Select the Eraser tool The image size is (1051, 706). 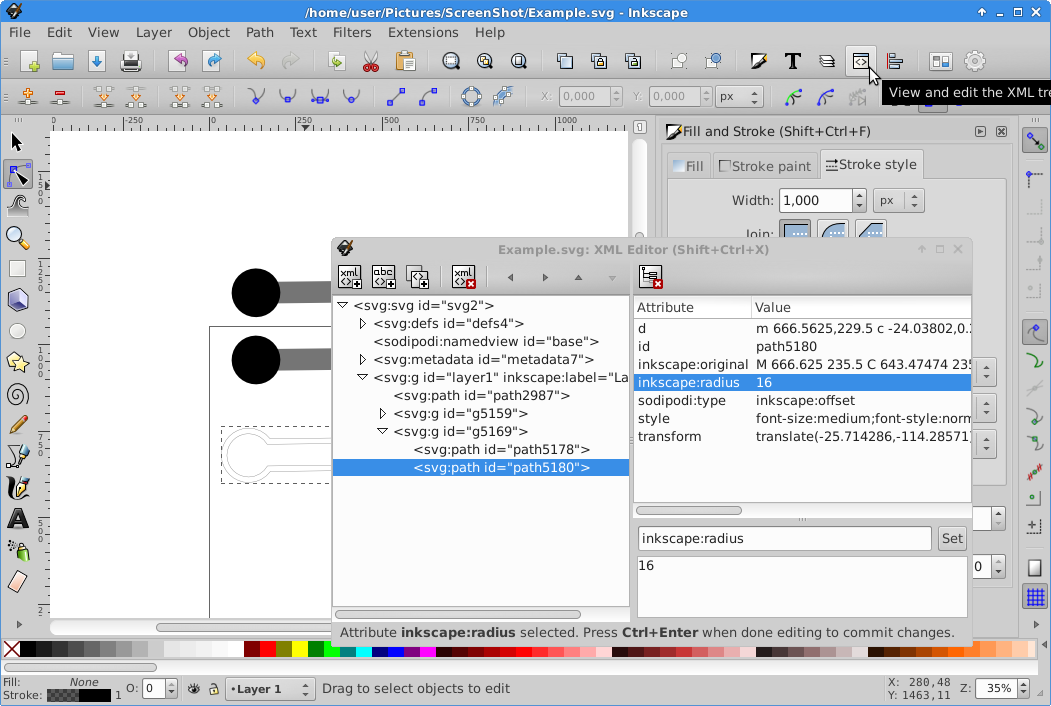click(17, 581)
